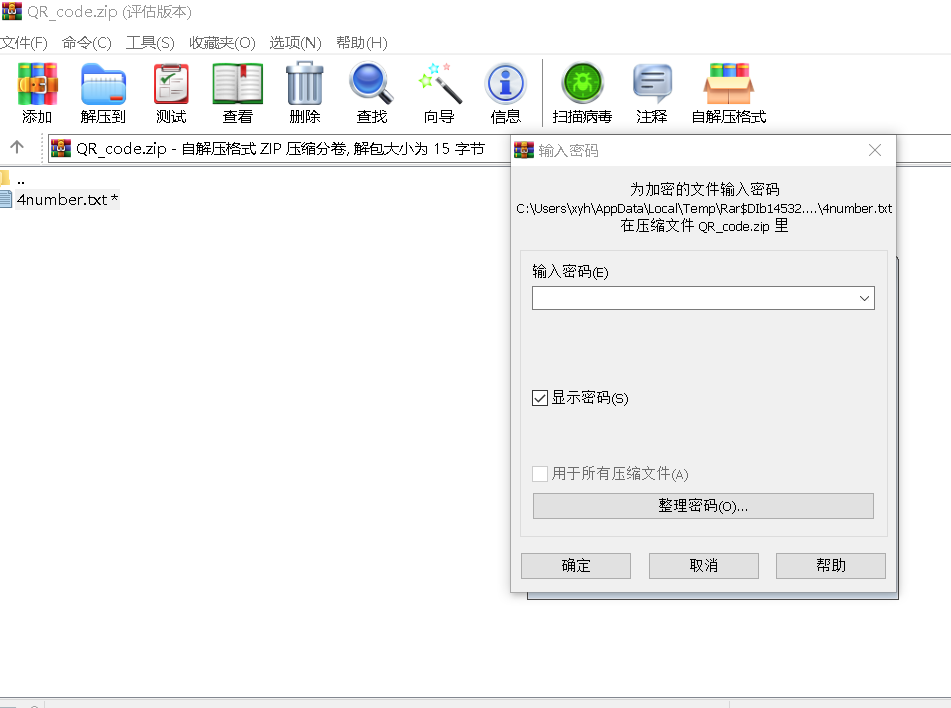Click the 整理密码(O)... button
This screenshot has width=951, height=708.
tap(703, 506)
